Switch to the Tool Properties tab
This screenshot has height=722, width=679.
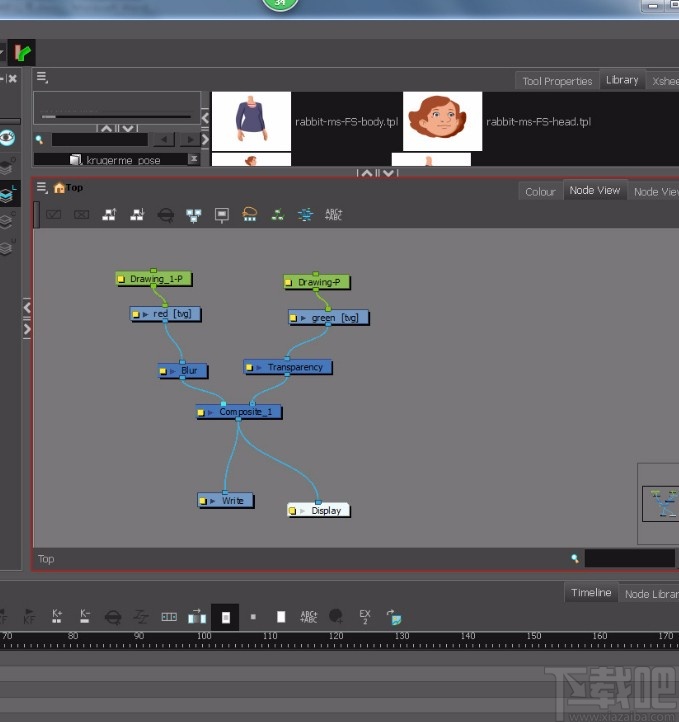[557, 81]
